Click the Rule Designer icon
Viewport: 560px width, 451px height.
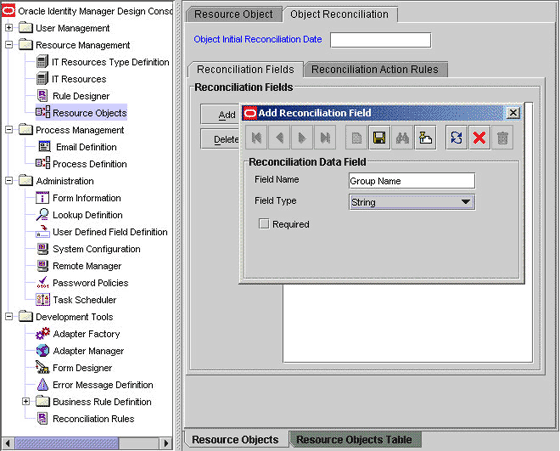click(x=42, y=96)
